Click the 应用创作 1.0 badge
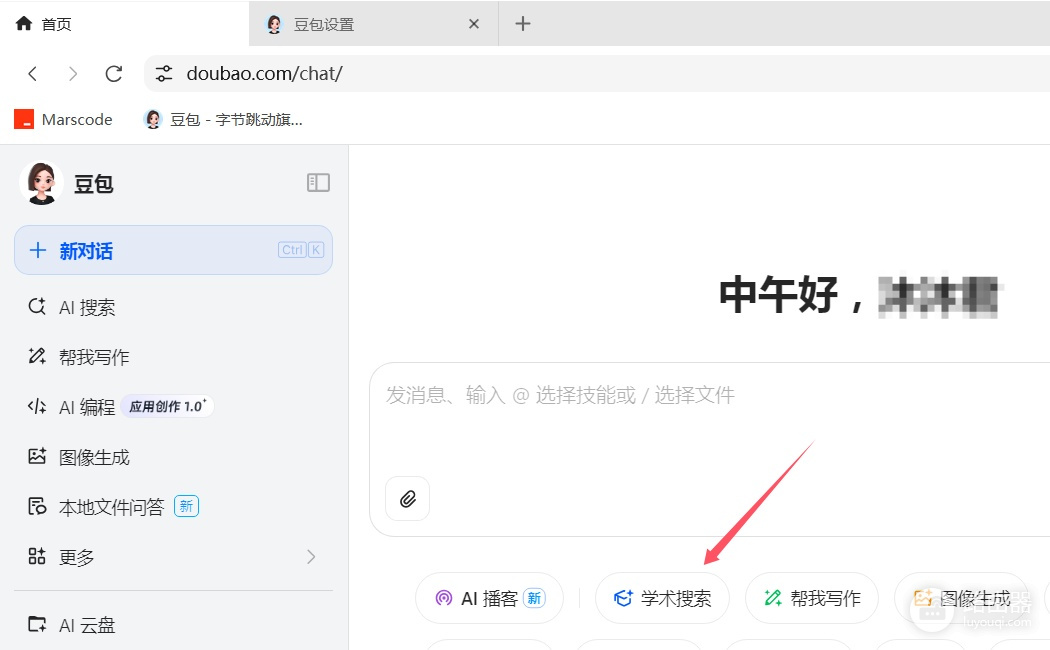This screenshot has width=1050, height=650. click(x=167, y=406)
